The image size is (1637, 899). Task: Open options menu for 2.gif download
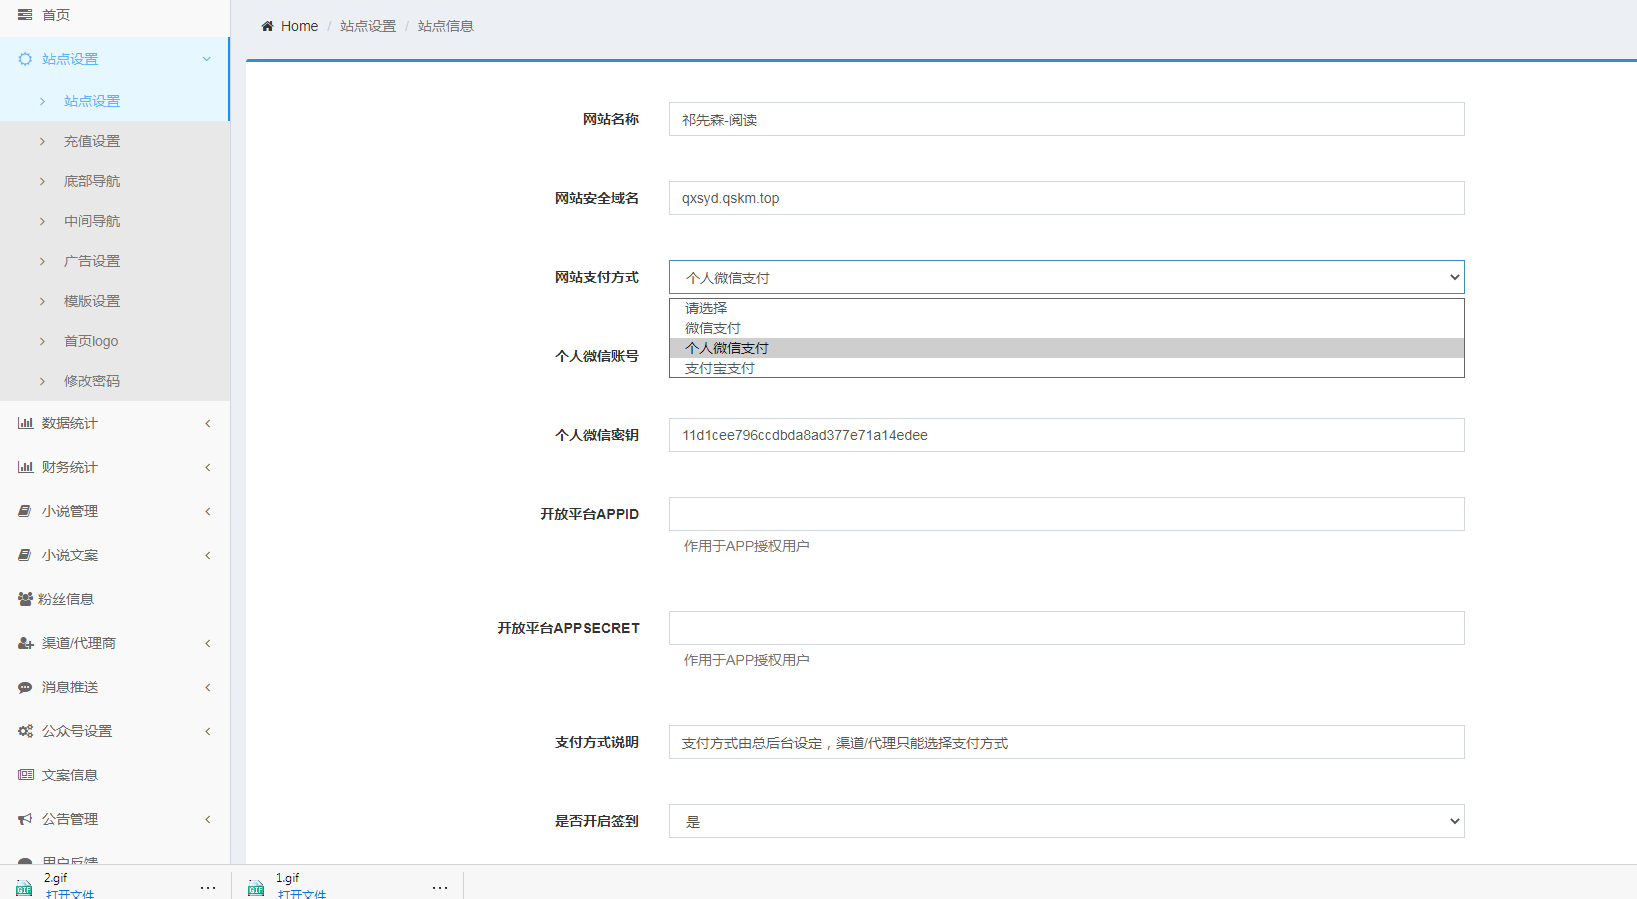(x=208, y=887)
